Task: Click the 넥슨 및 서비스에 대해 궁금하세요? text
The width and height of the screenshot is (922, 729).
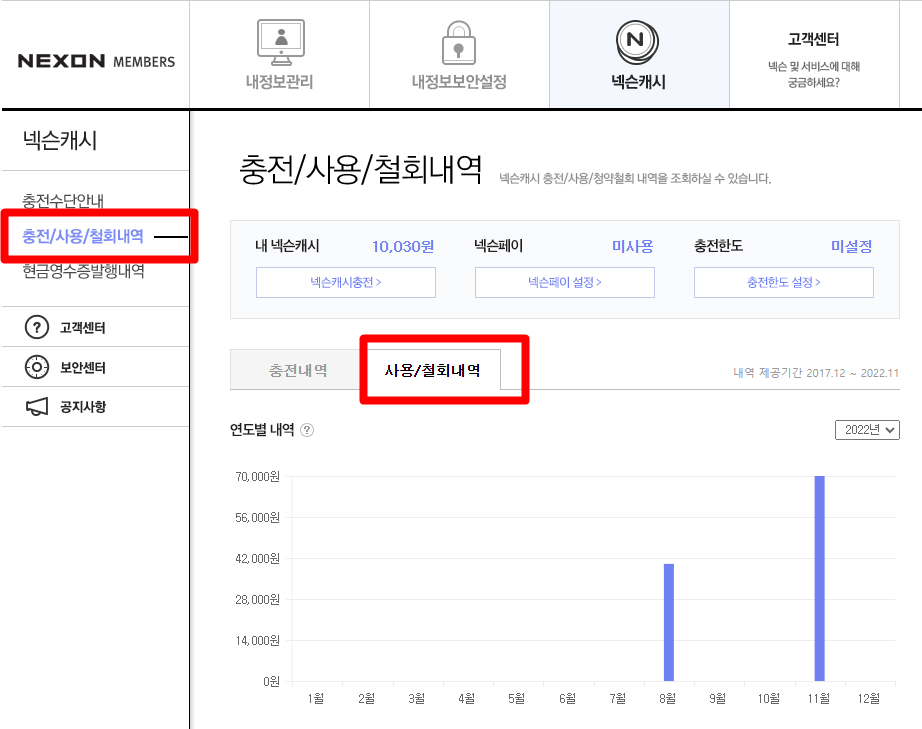Action: point(814,74)
